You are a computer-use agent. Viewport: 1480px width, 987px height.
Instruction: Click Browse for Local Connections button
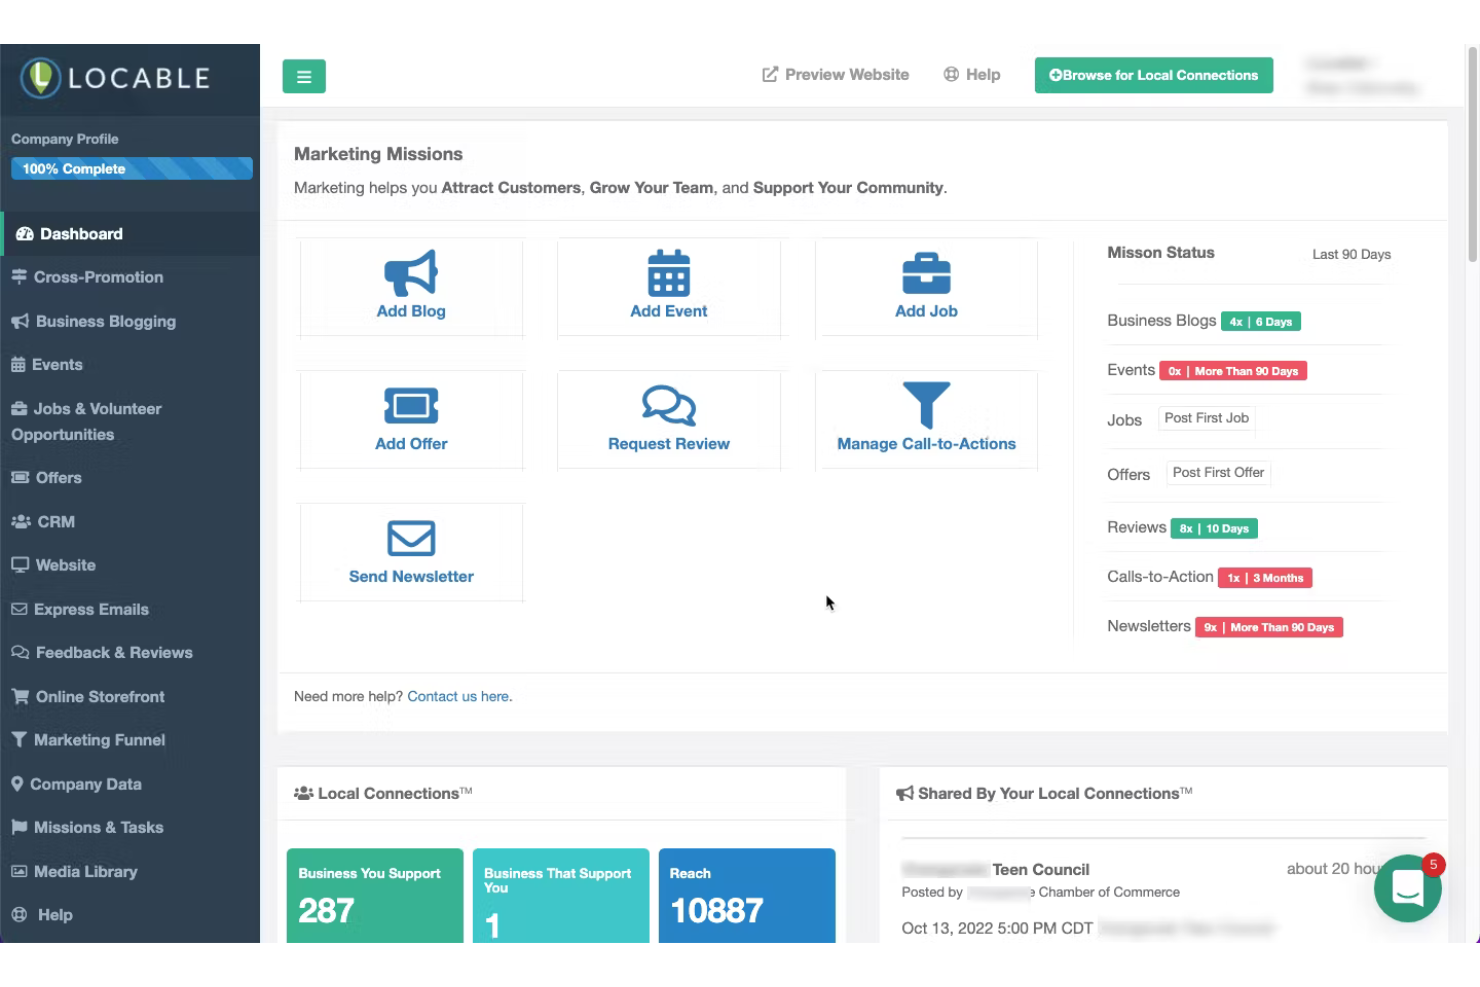pos(1154,75)
